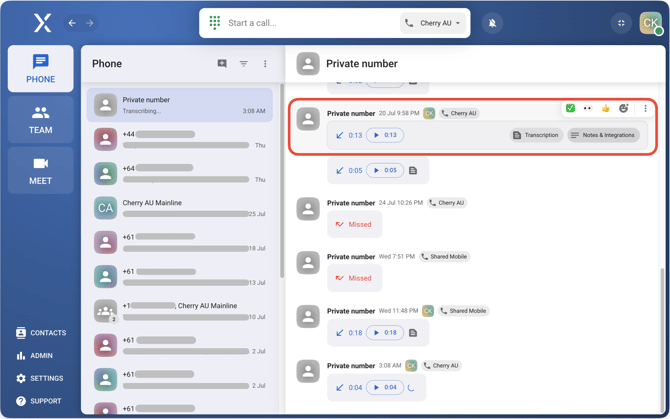
Task: Open group conversation with Cherry AU Mainline
Action: pos(179,311)
